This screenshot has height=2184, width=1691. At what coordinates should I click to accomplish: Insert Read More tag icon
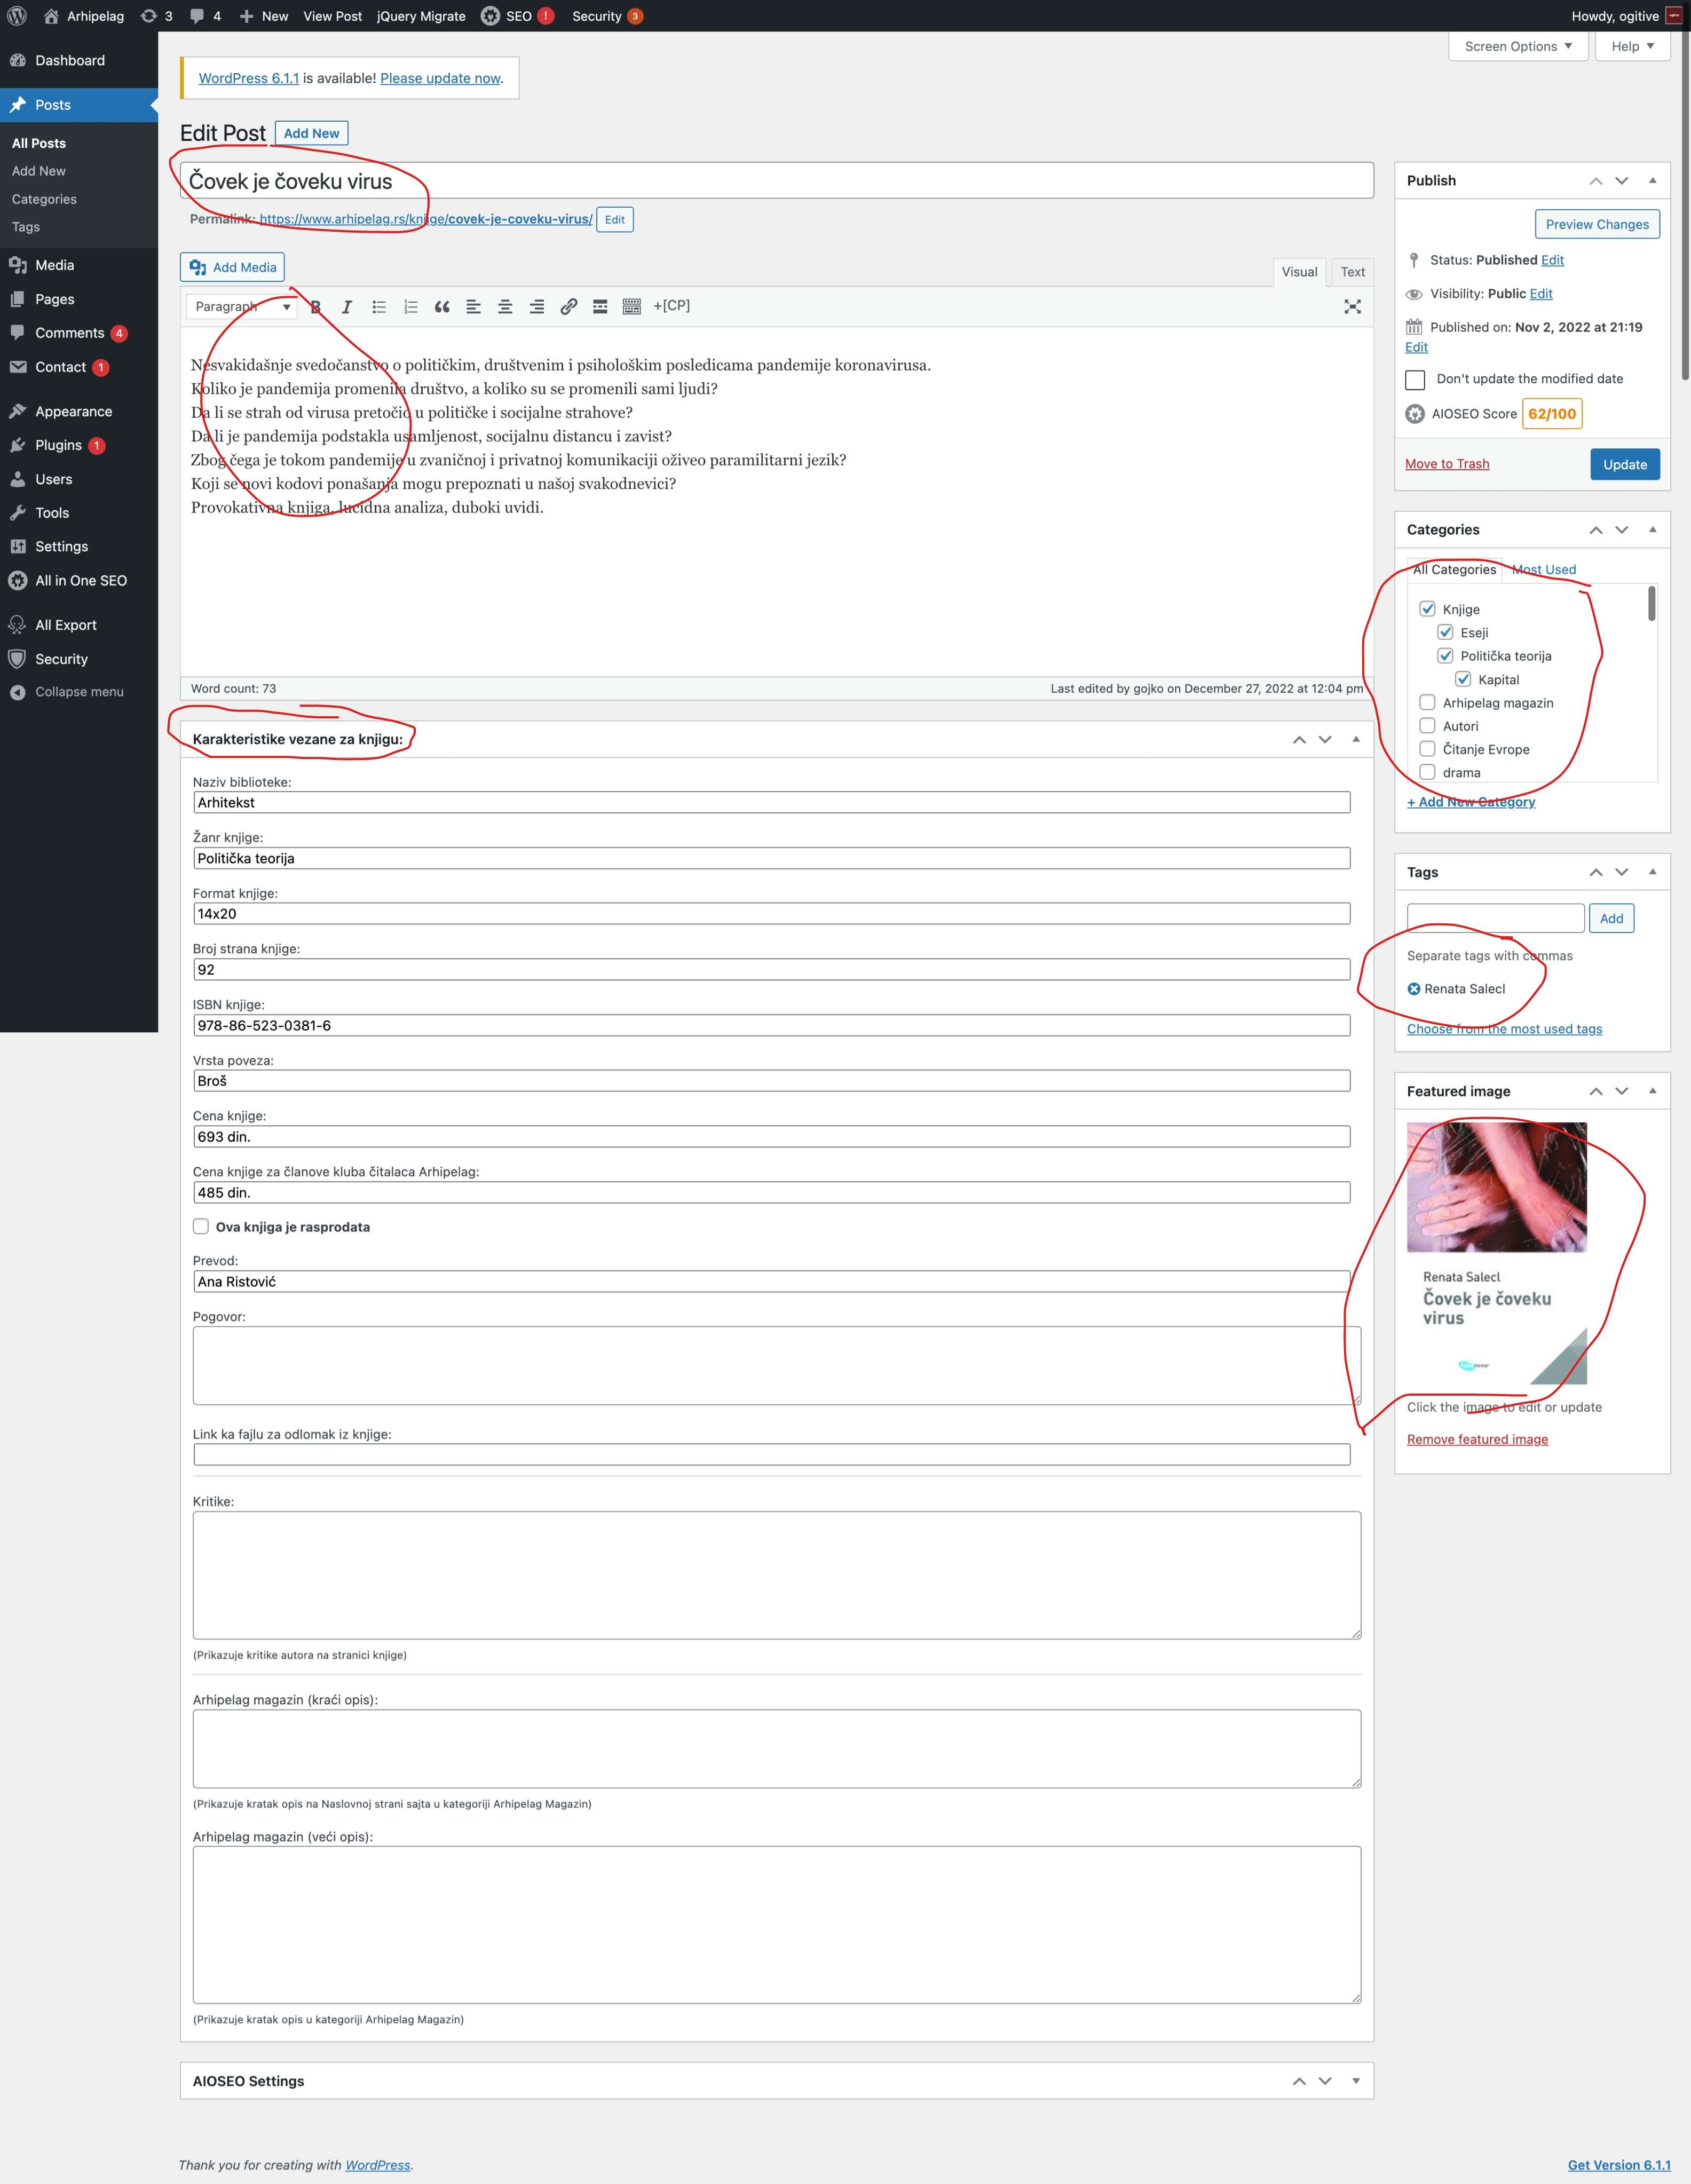tap(600, 307)
